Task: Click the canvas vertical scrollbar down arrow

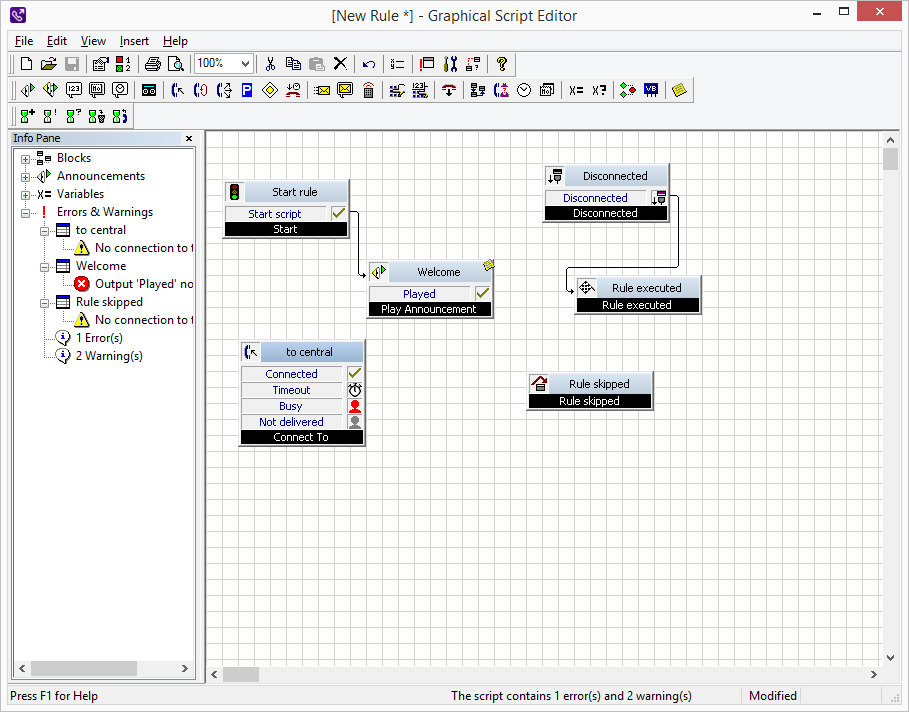Action: (x=890, y=657)
